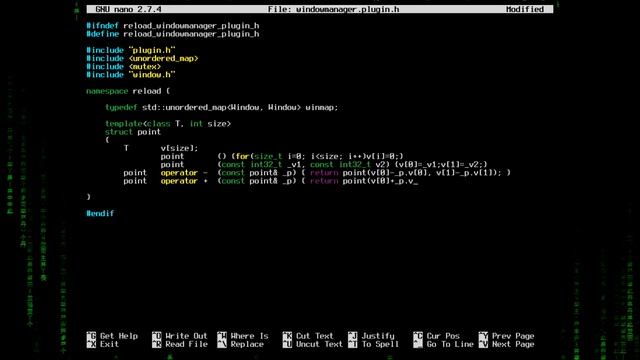Place cursor on the #define reload_windowmanager_plugin_h line
Screen dimensions: 640x360
(x=173, y=34)
